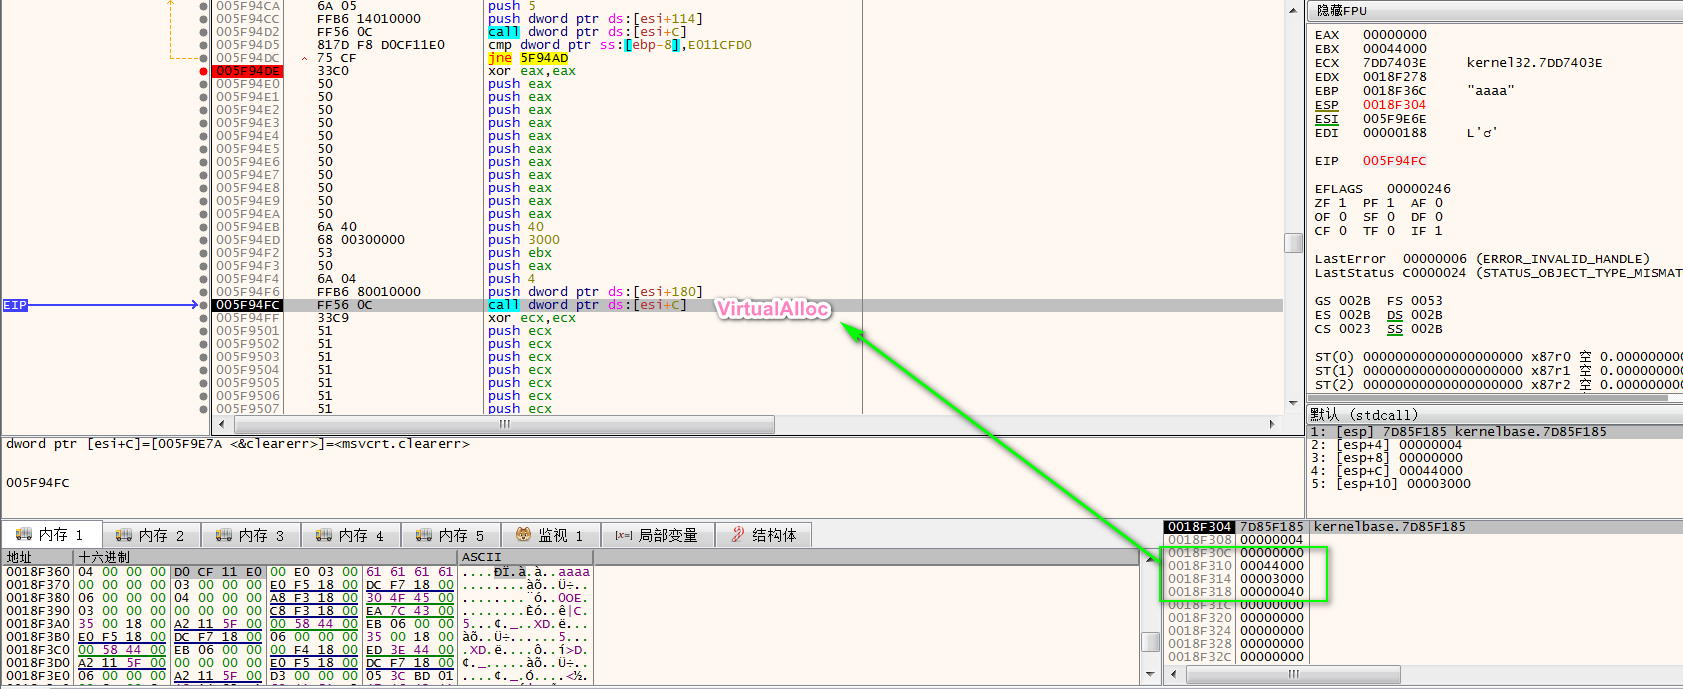The width and height of the screenshot is (1683, 689).
Task: Click down arrow of memory dump scrollbar
Action: coord(1150,675)
